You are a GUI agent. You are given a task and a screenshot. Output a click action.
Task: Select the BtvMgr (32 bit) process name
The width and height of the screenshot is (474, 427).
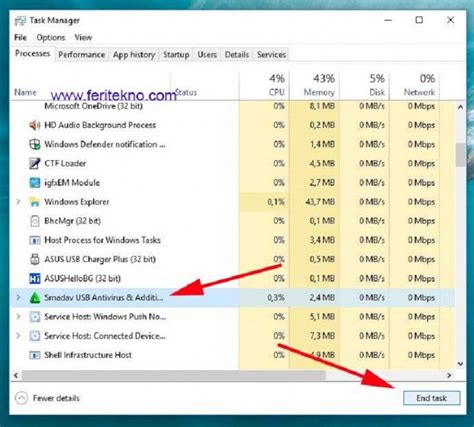pyautogui.click(x=72, y=221)
